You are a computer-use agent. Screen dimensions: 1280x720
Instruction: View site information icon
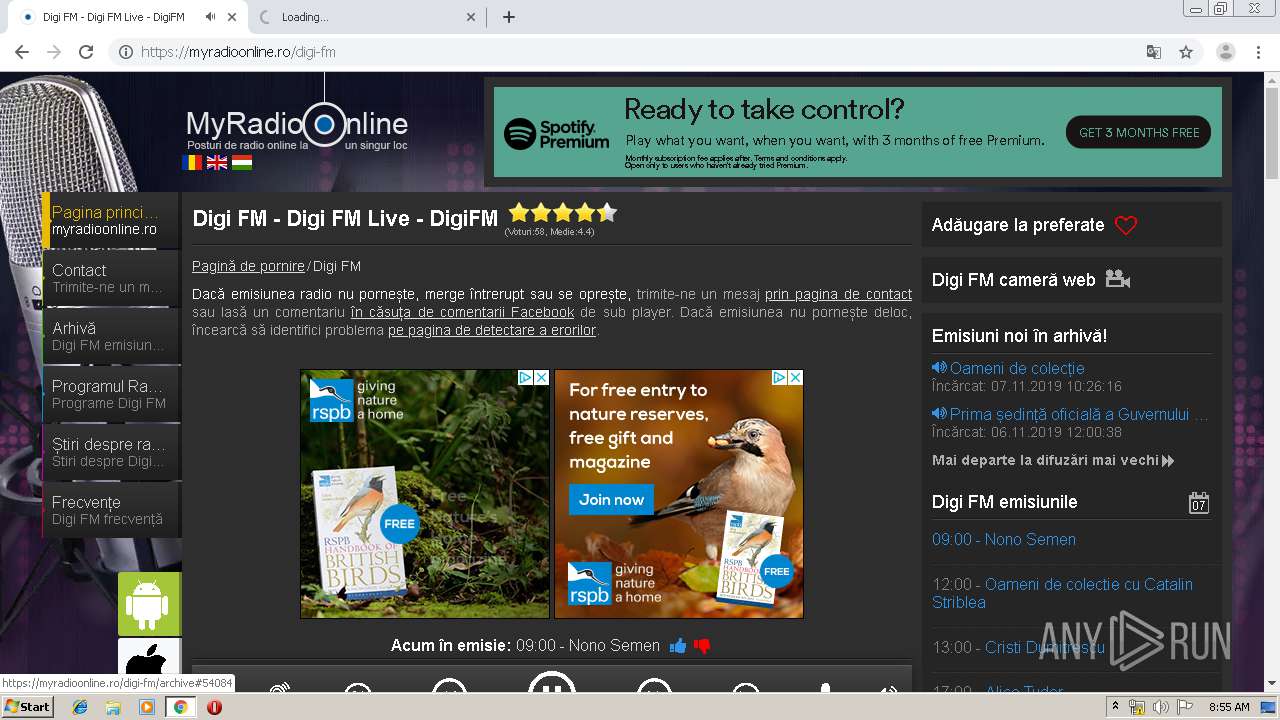(126, 52)
